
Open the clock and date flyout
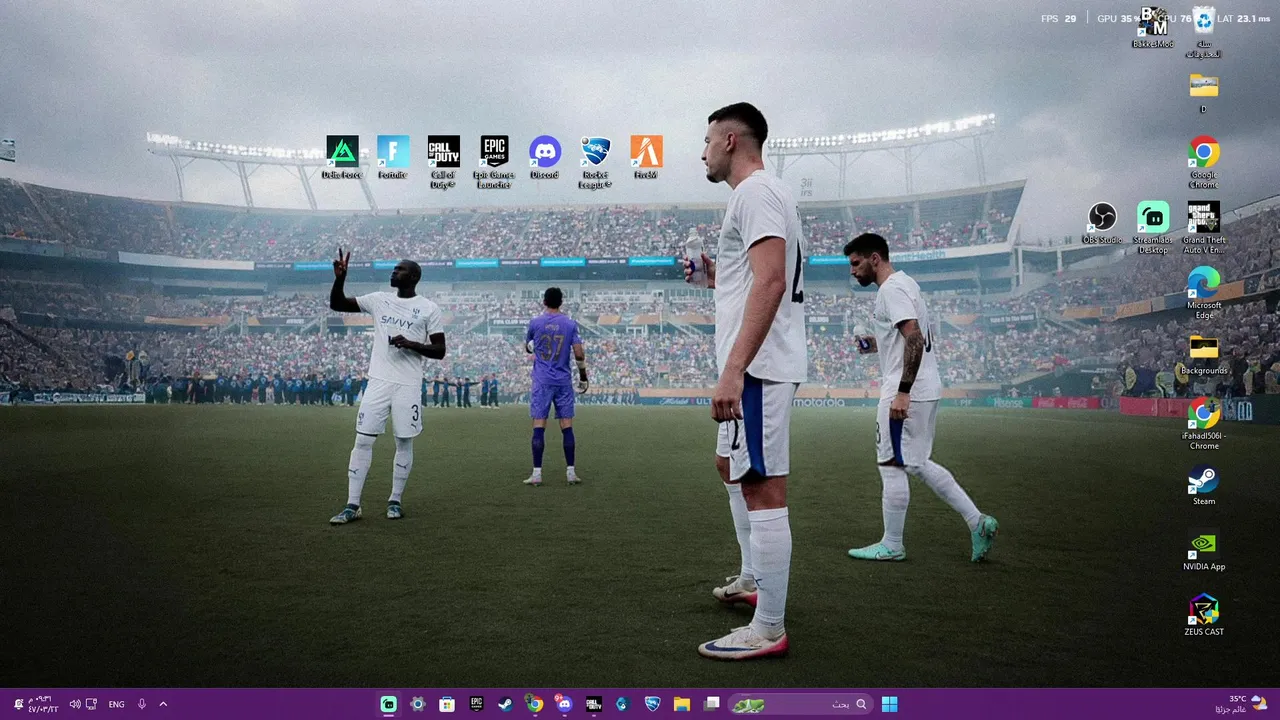tap(43, 704)
